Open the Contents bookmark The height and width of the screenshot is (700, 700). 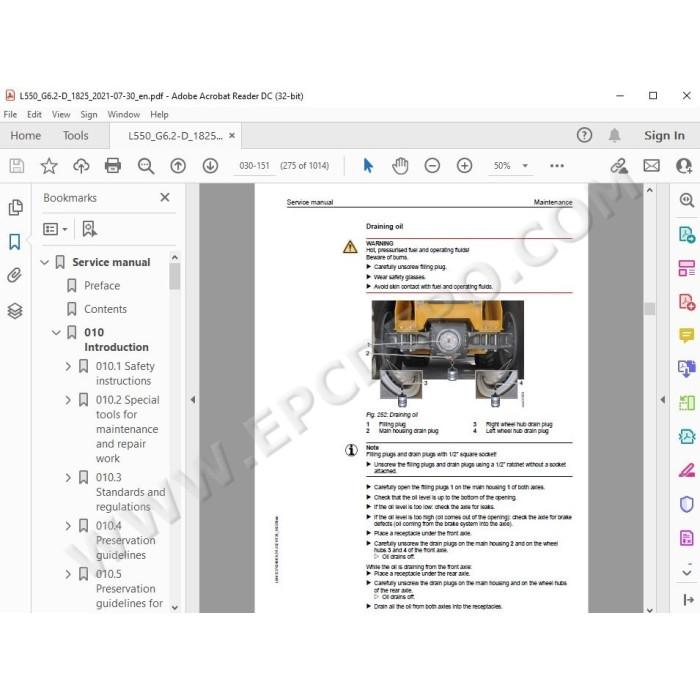pyautogui.click(x=105, y=309)
